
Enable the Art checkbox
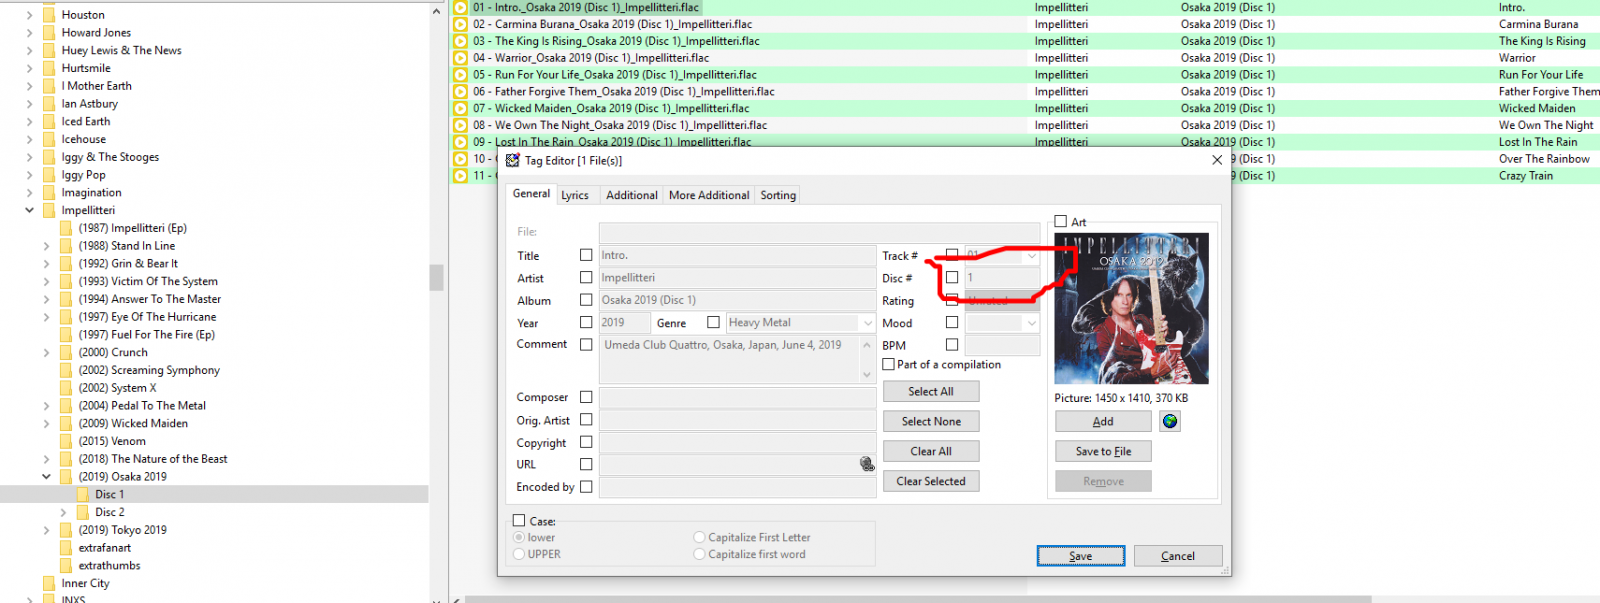click(x=1061, y=222)
